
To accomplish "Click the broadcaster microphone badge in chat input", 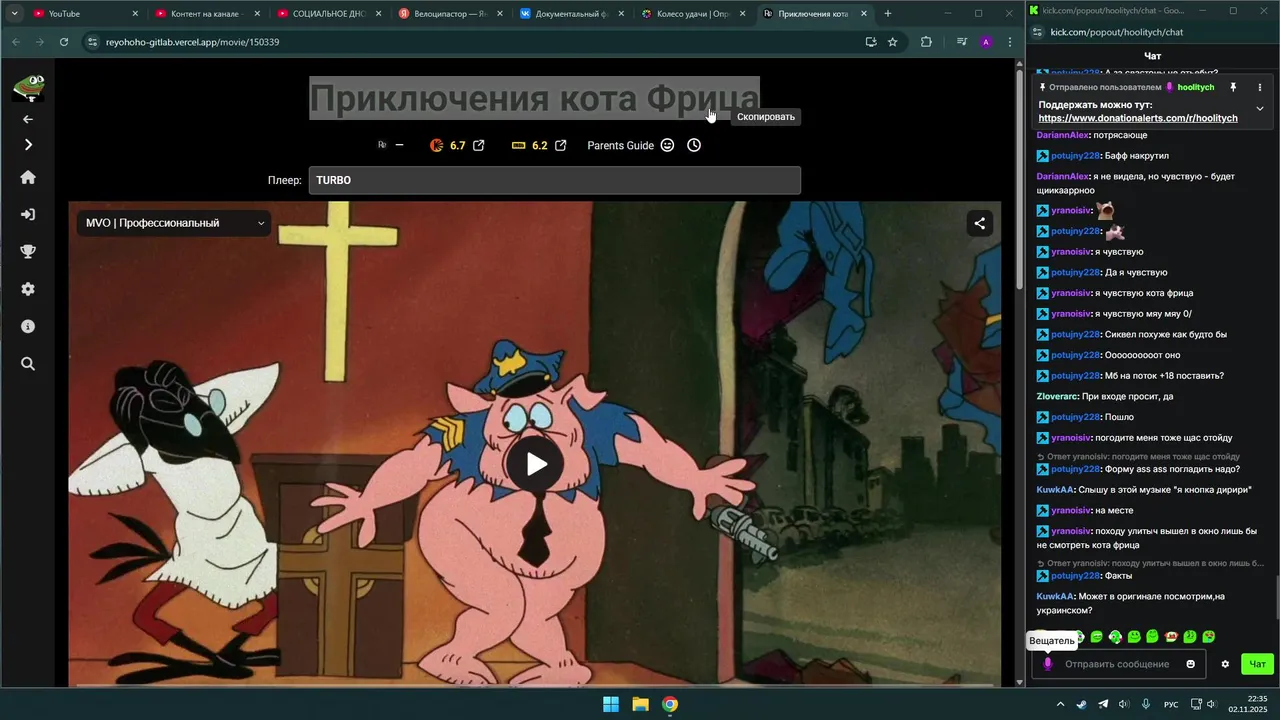I will (1048, 664).
